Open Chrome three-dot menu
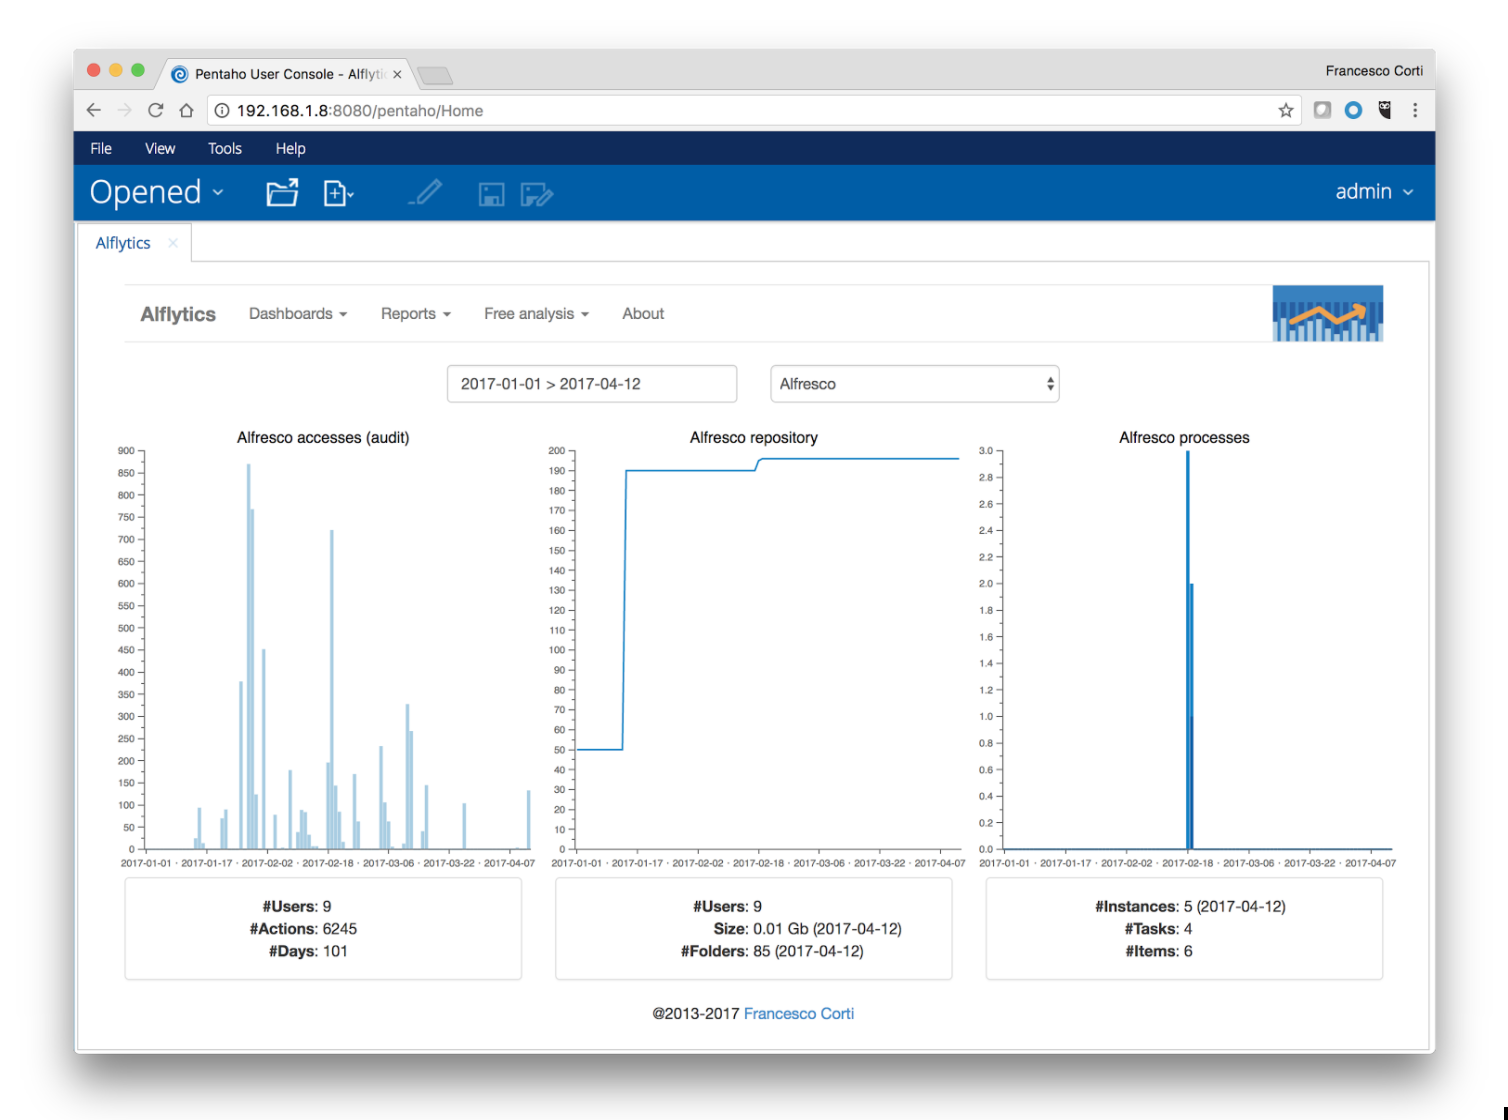Viewport: 1508px width, 1120px height. click(1415, 110)
